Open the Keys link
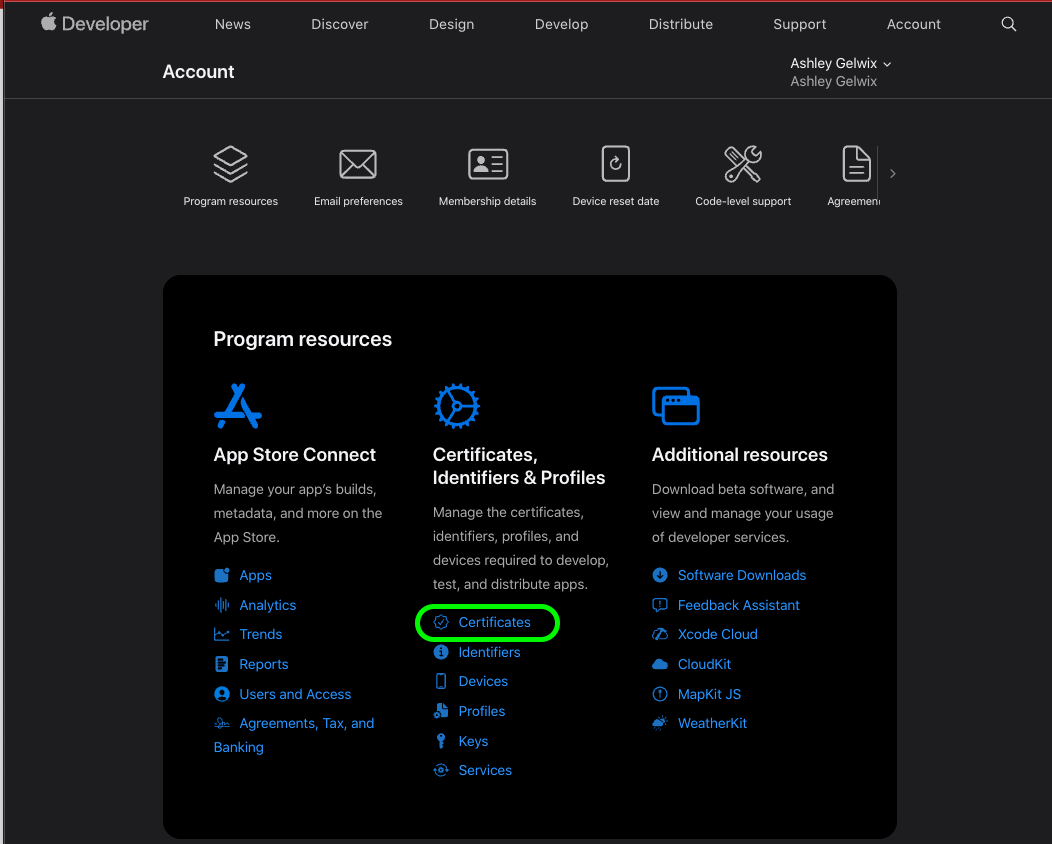 pyautogui.click(x=473, y=741)
